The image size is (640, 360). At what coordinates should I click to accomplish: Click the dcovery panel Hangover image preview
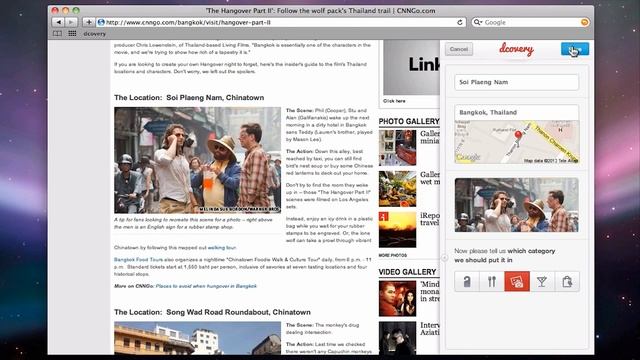517,205
